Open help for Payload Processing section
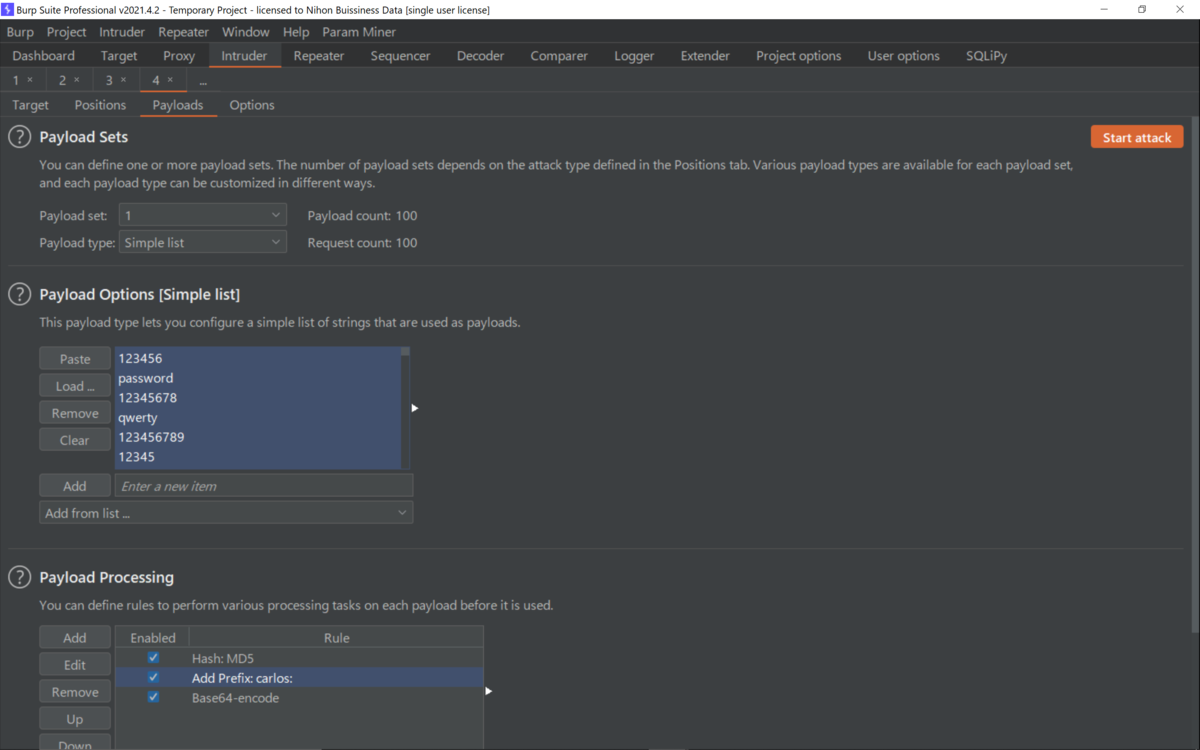 point(19,577)
